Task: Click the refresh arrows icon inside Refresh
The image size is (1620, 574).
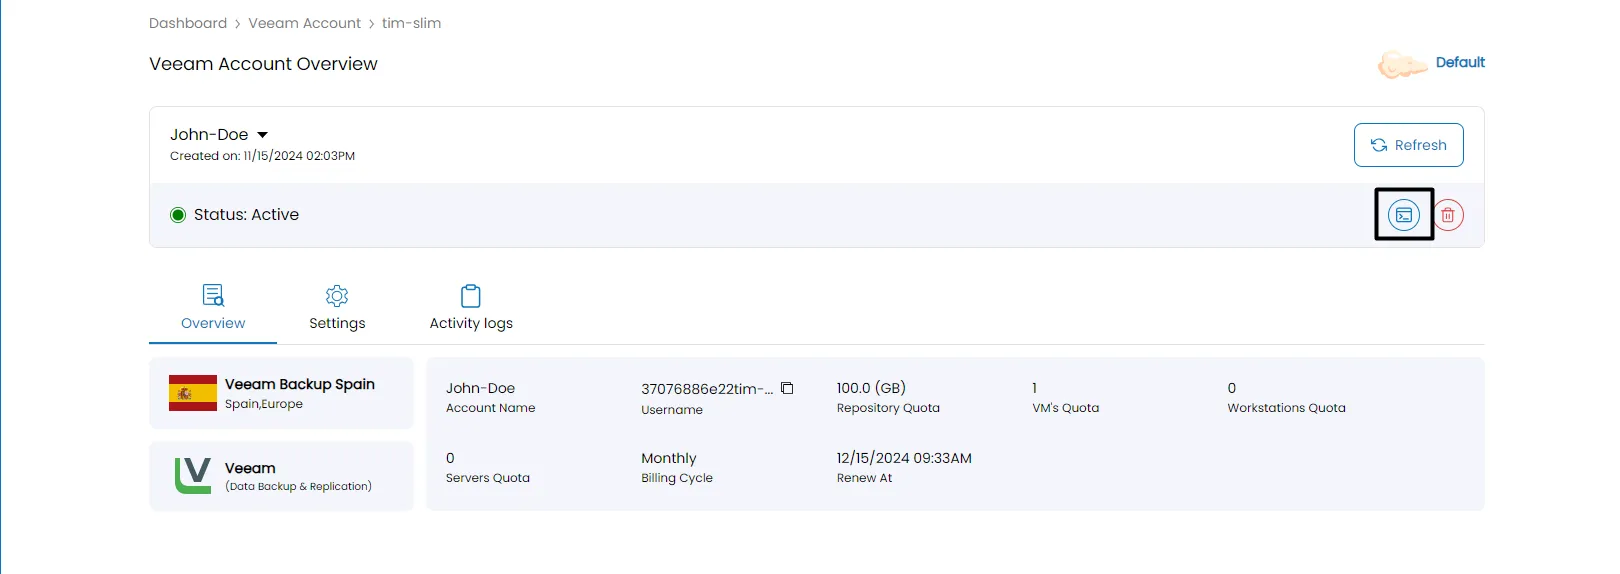Action: pyautogui.click(x=1379, y=145)
